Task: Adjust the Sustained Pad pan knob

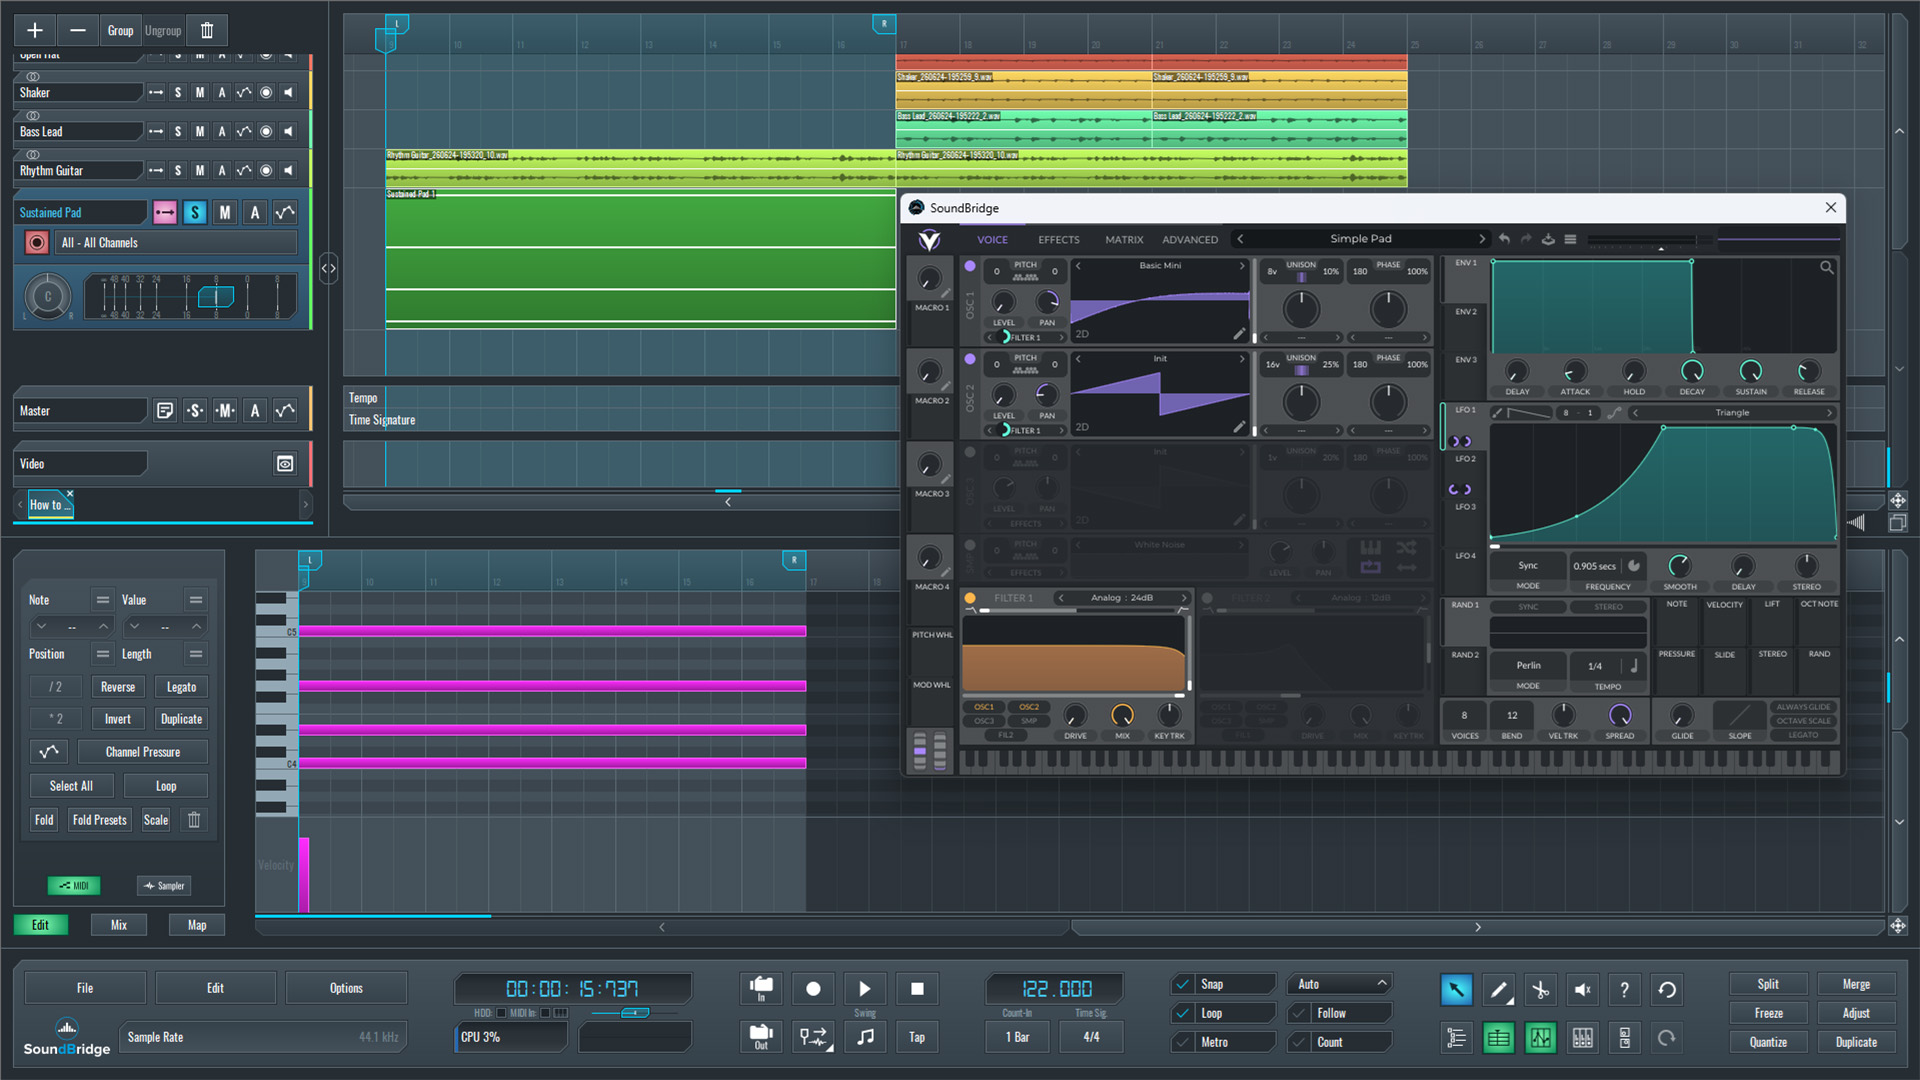Action: click(x=47, y=297)
